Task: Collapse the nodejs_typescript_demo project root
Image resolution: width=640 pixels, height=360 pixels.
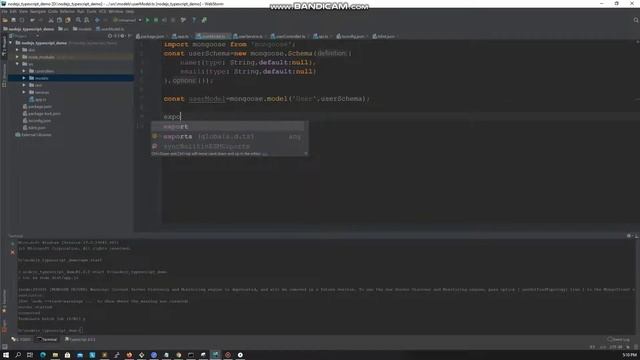Action: pyautogui.click(x=11, y=43)
